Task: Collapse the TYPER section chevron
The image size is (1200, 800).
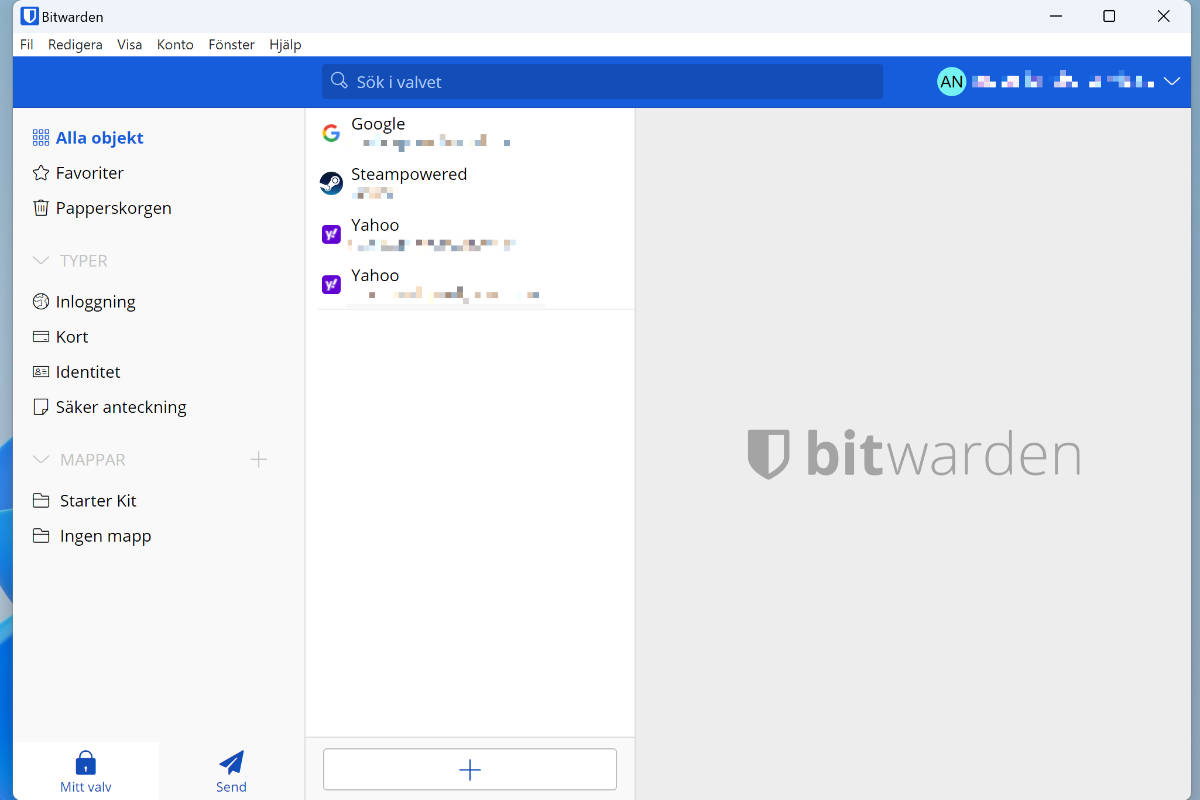Action: click(41, 261)
